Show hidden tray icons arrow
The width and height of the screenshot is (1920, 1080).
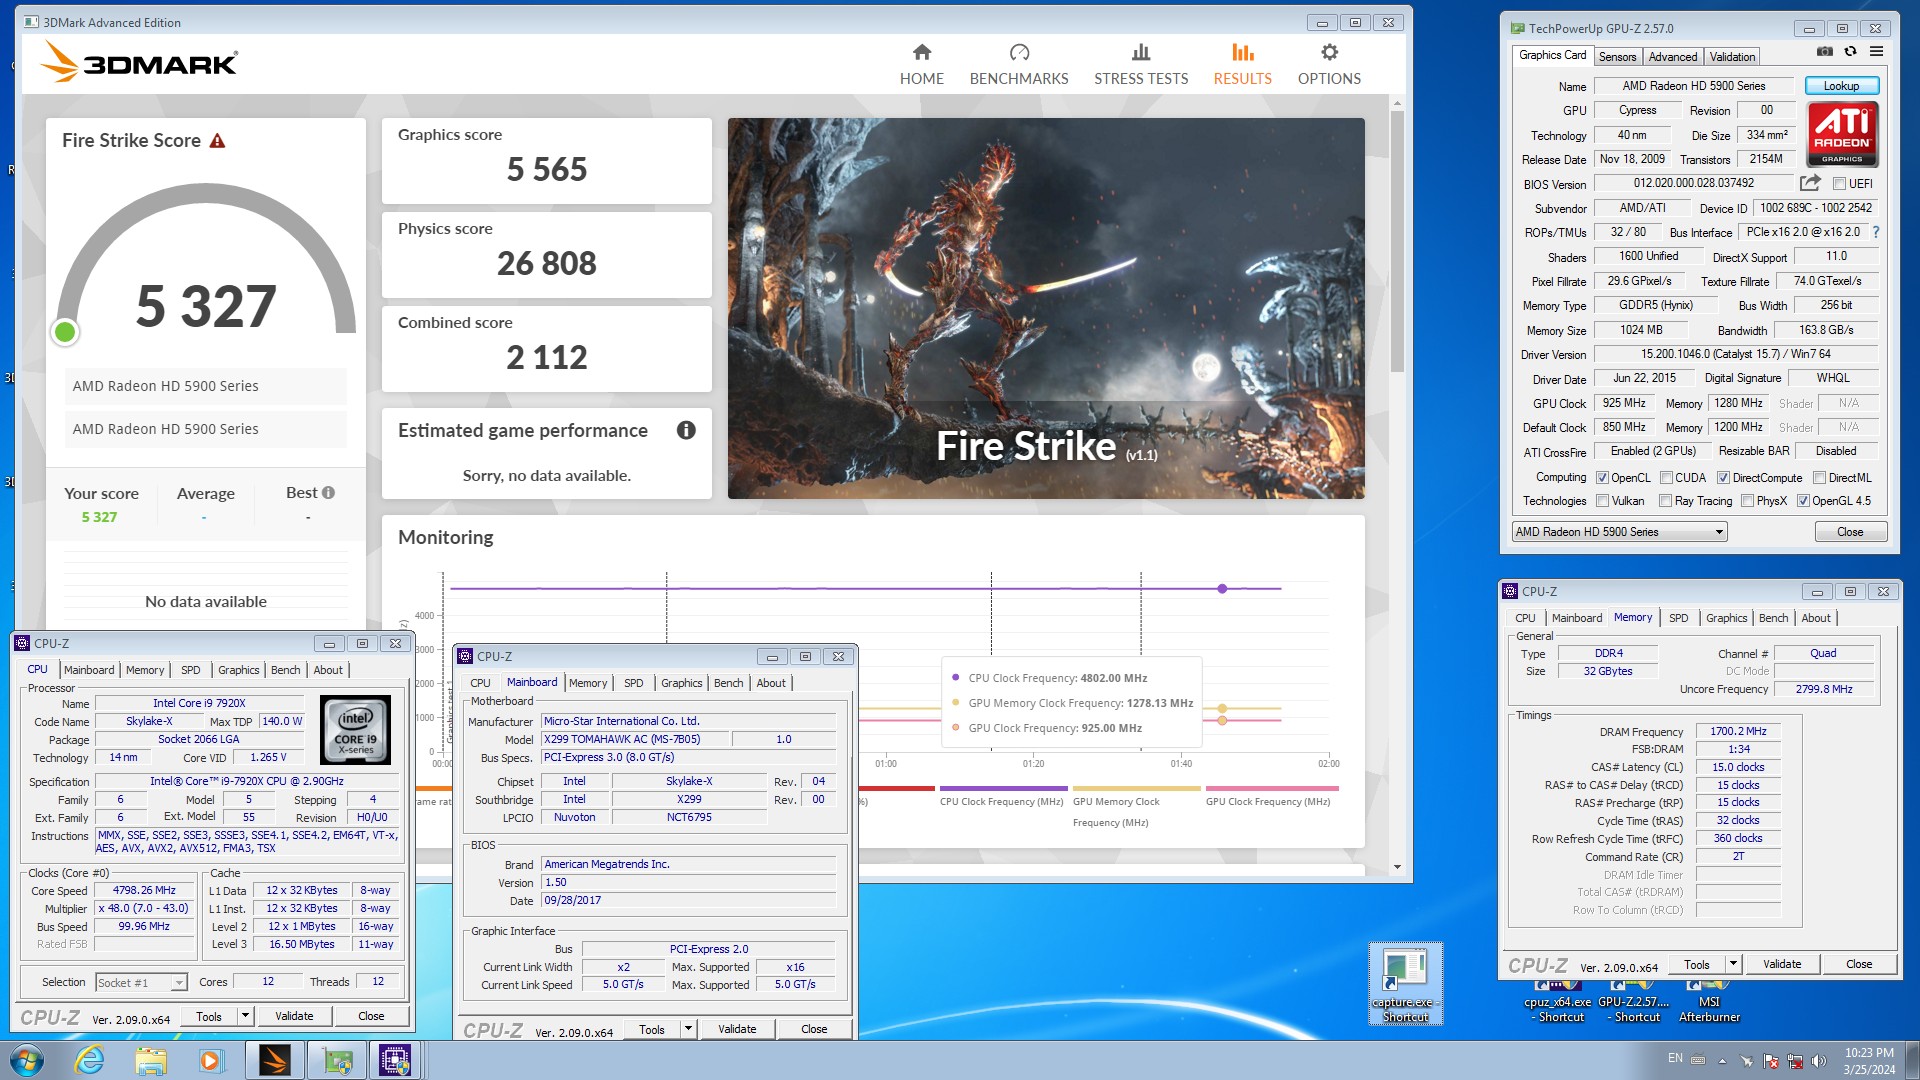[1722, 1061]
